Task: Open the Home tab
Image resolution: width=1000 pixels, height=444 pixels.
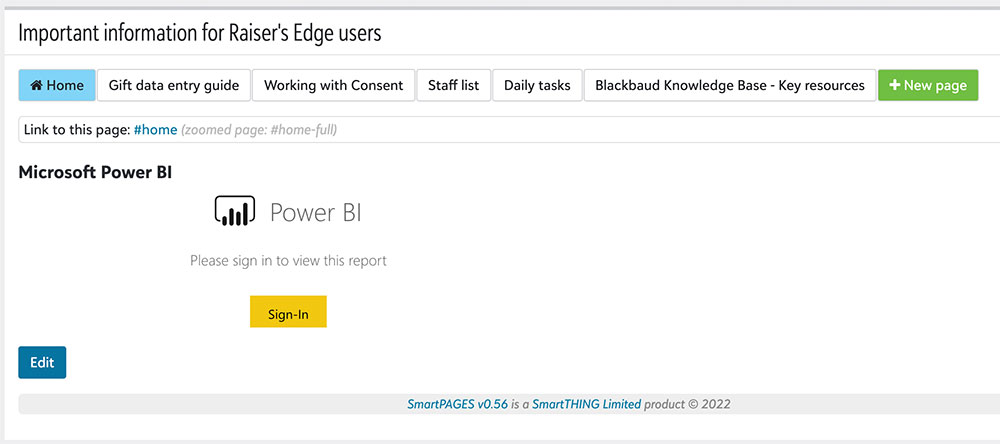Action: (x=57, y=85)
